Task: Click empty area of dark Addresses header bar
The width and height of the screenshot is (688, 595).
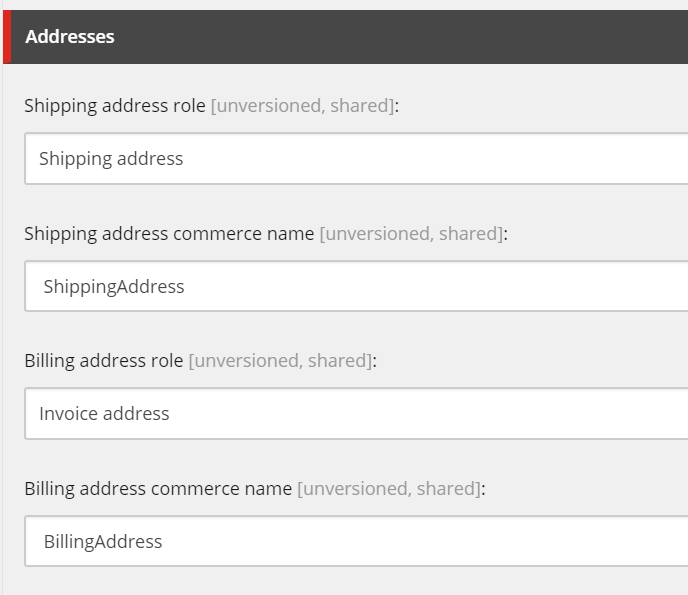Action: [395, 37]
